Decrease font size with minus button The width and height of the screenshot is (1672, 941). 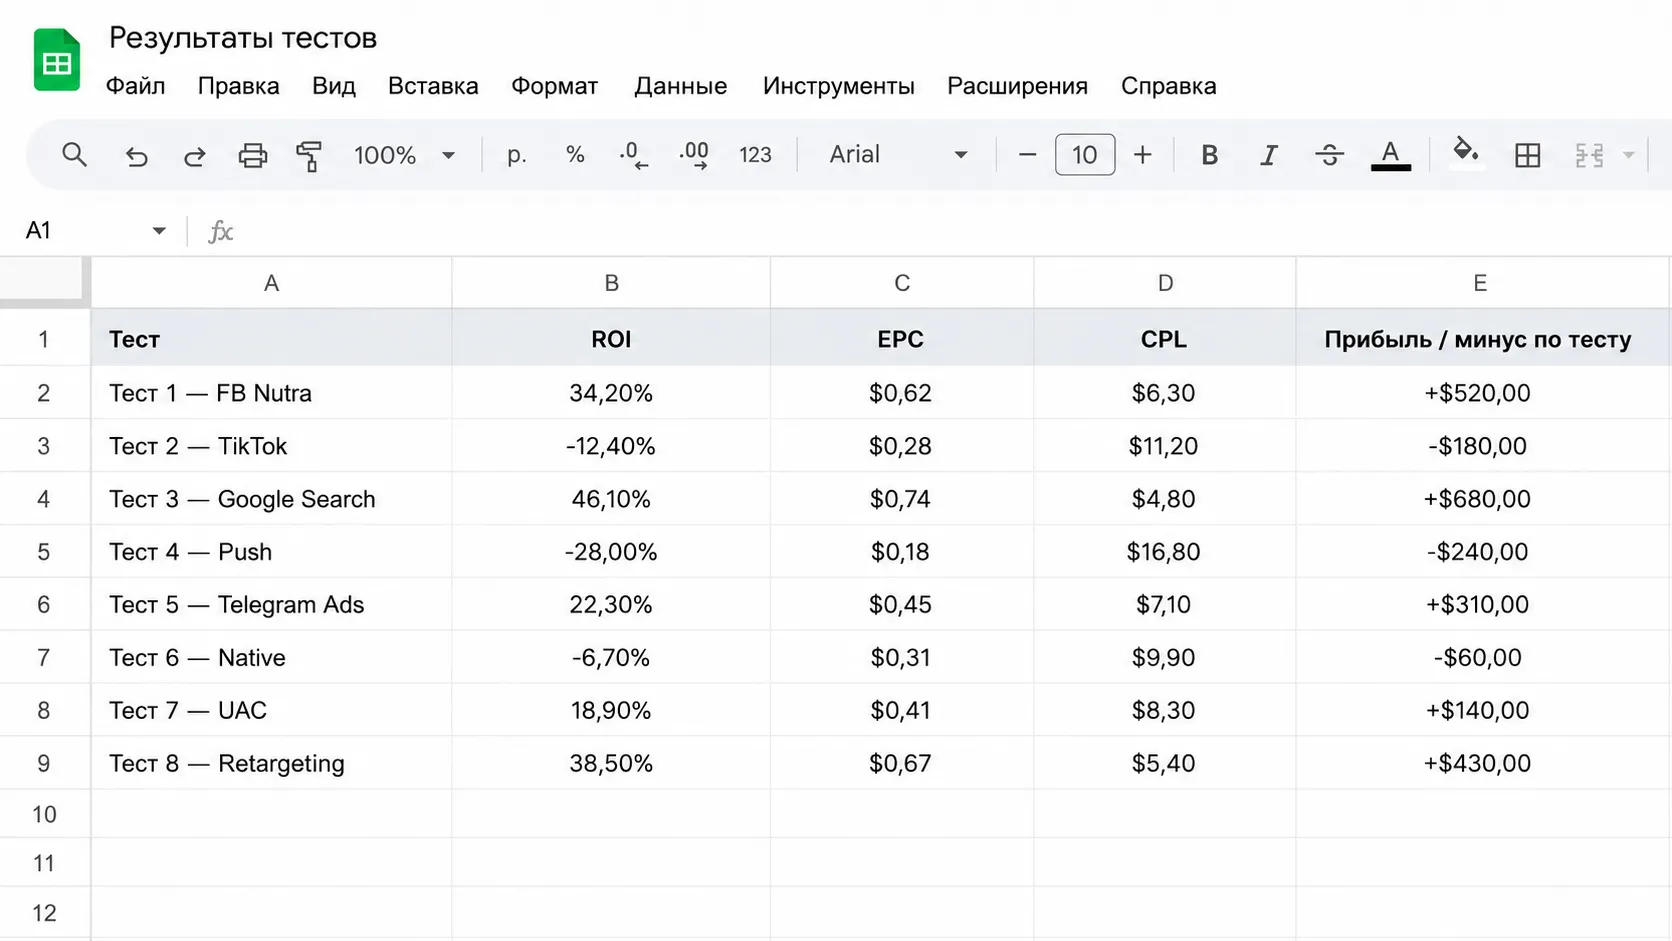tap(1027, 155)
